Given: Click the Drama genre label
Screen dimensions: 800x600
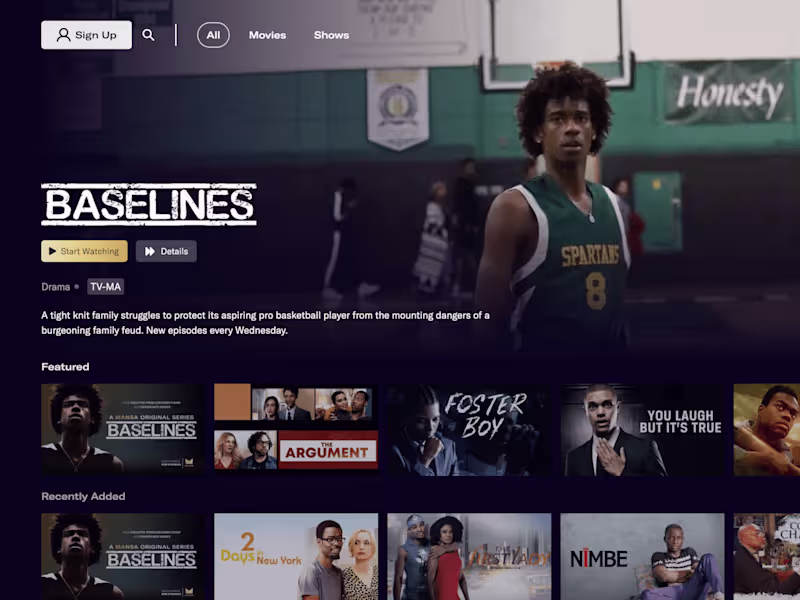Looking at the screenshot, I should tap(56, 287).
